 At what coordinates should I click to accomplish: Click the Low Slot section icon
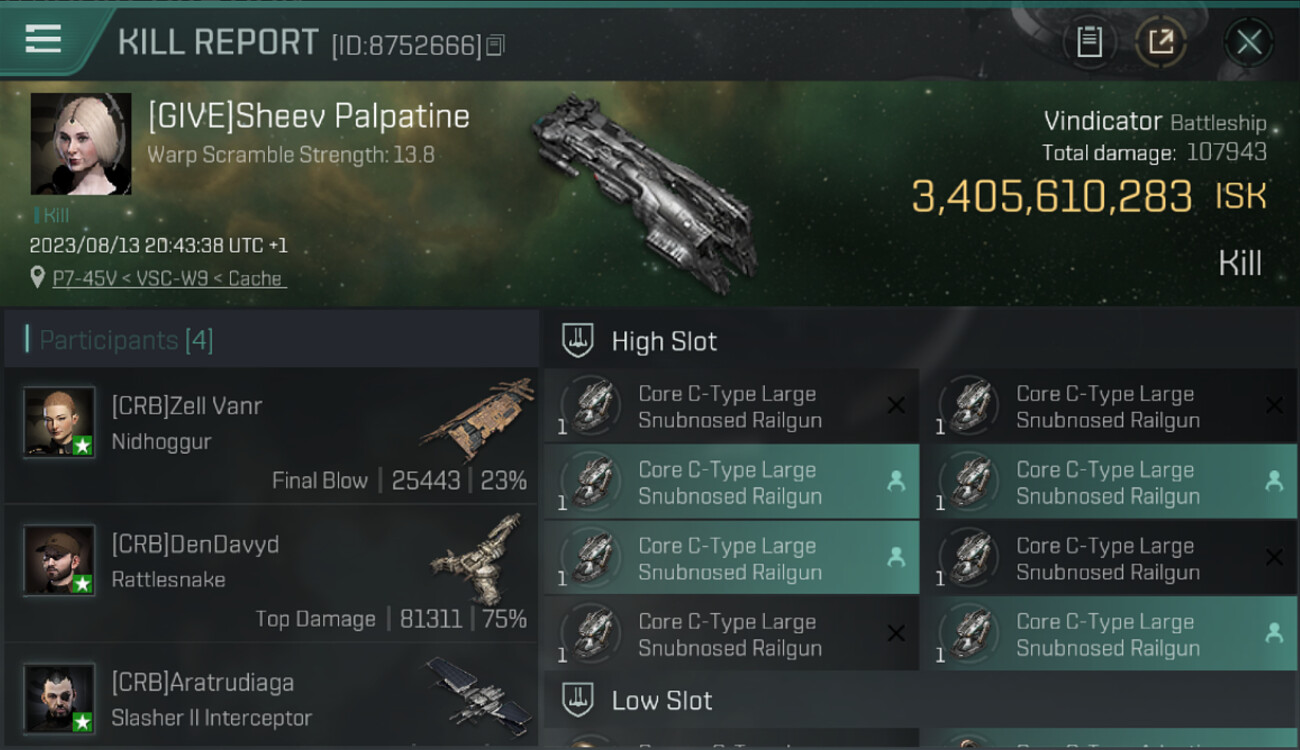point(578,700)
